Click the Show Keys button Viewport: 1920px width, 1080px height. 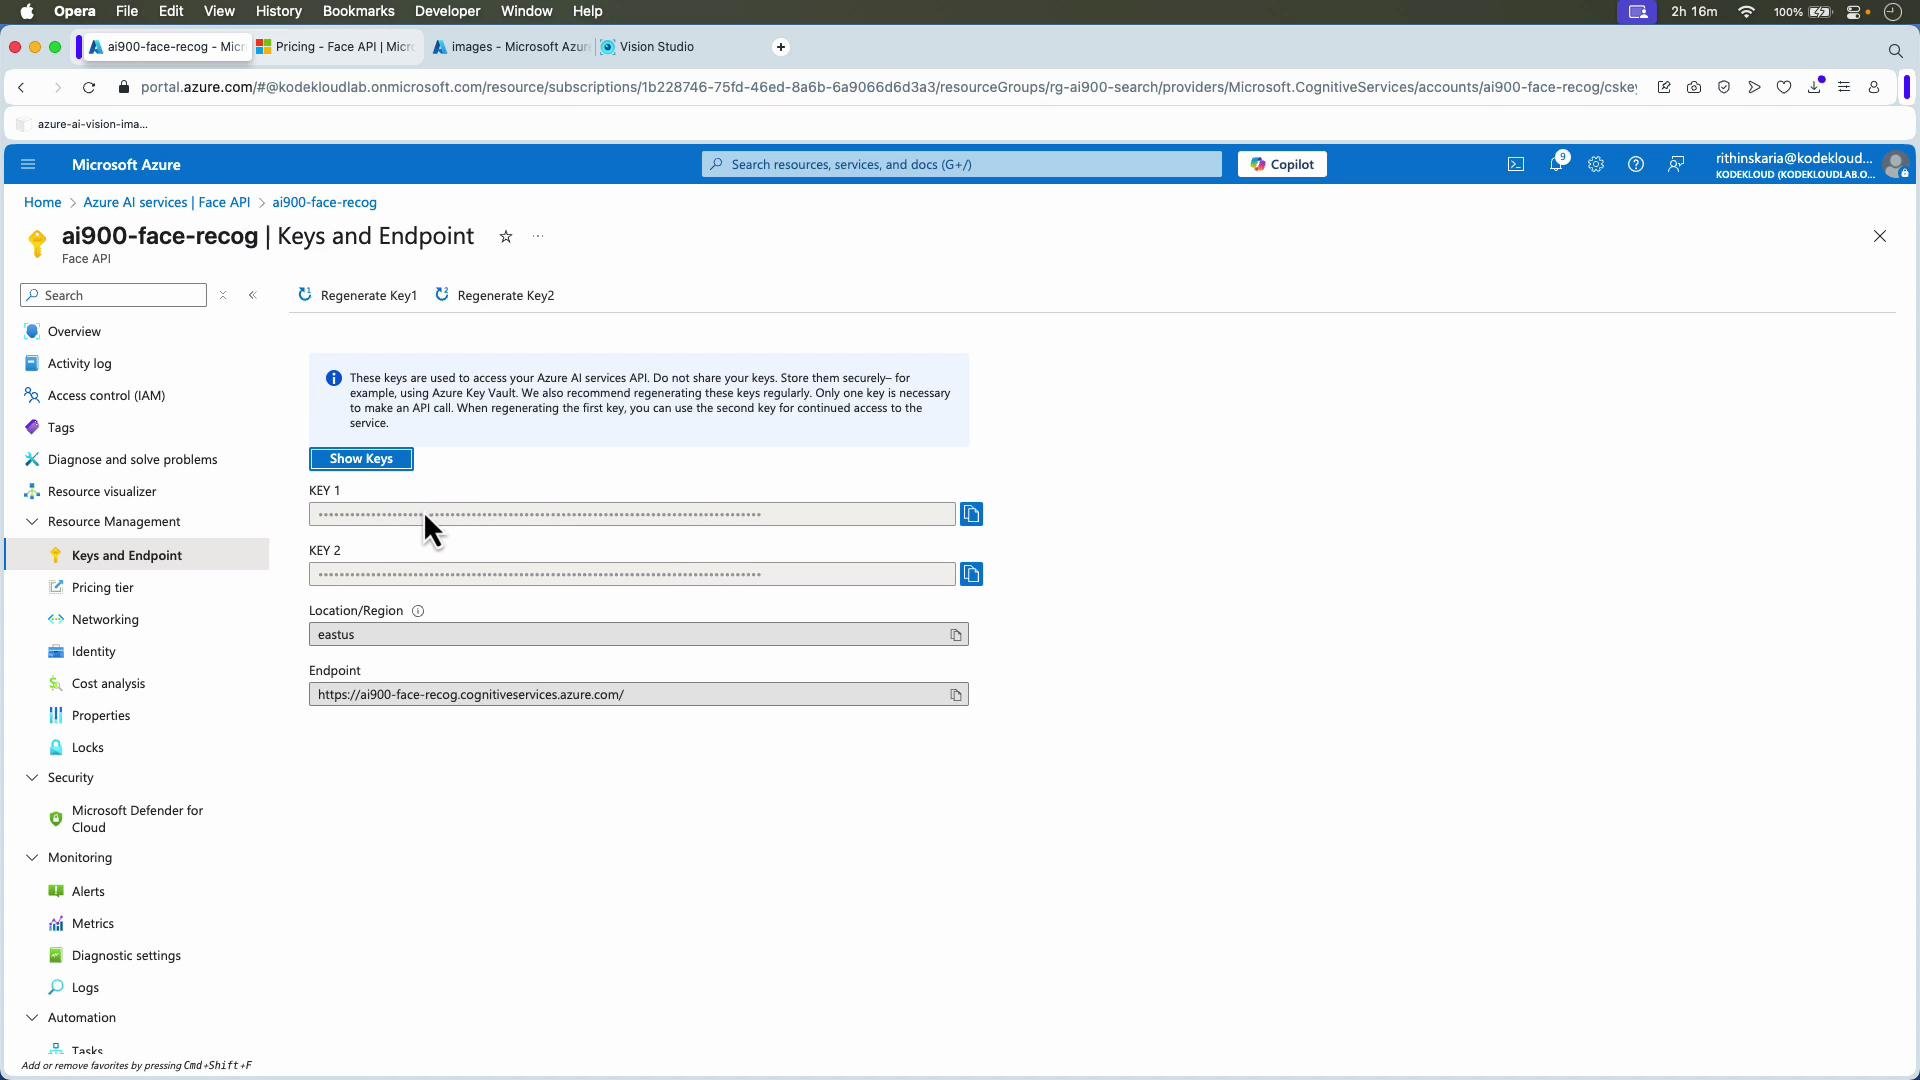pos(361,459)
